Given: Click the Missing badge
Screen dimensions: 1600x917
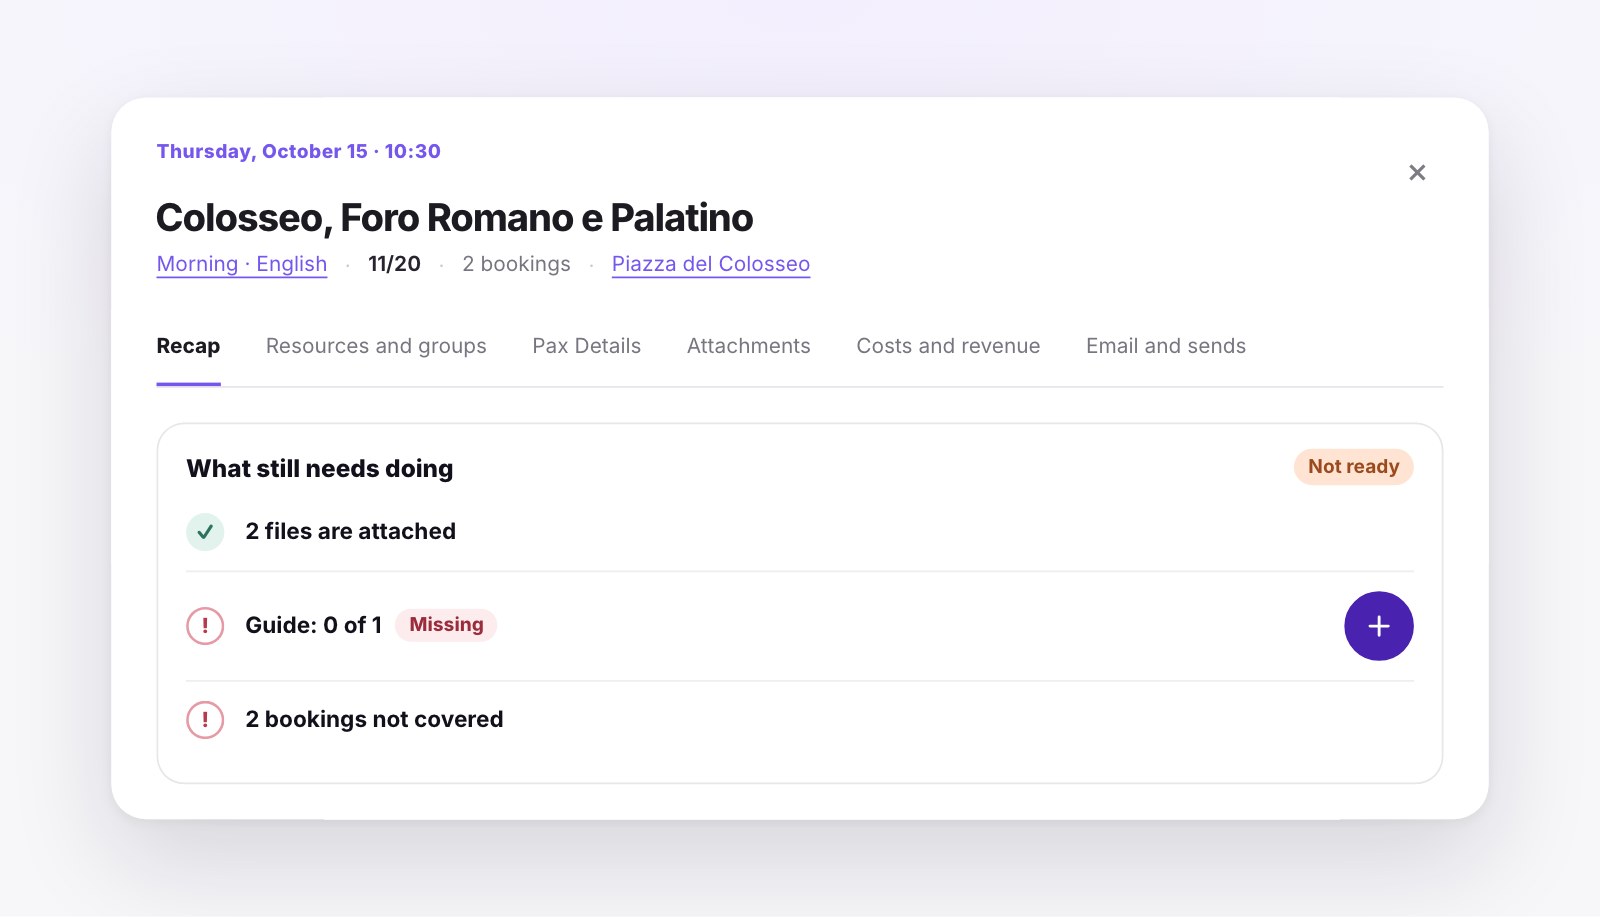Looking at the screenshot, I should point(446,625).
